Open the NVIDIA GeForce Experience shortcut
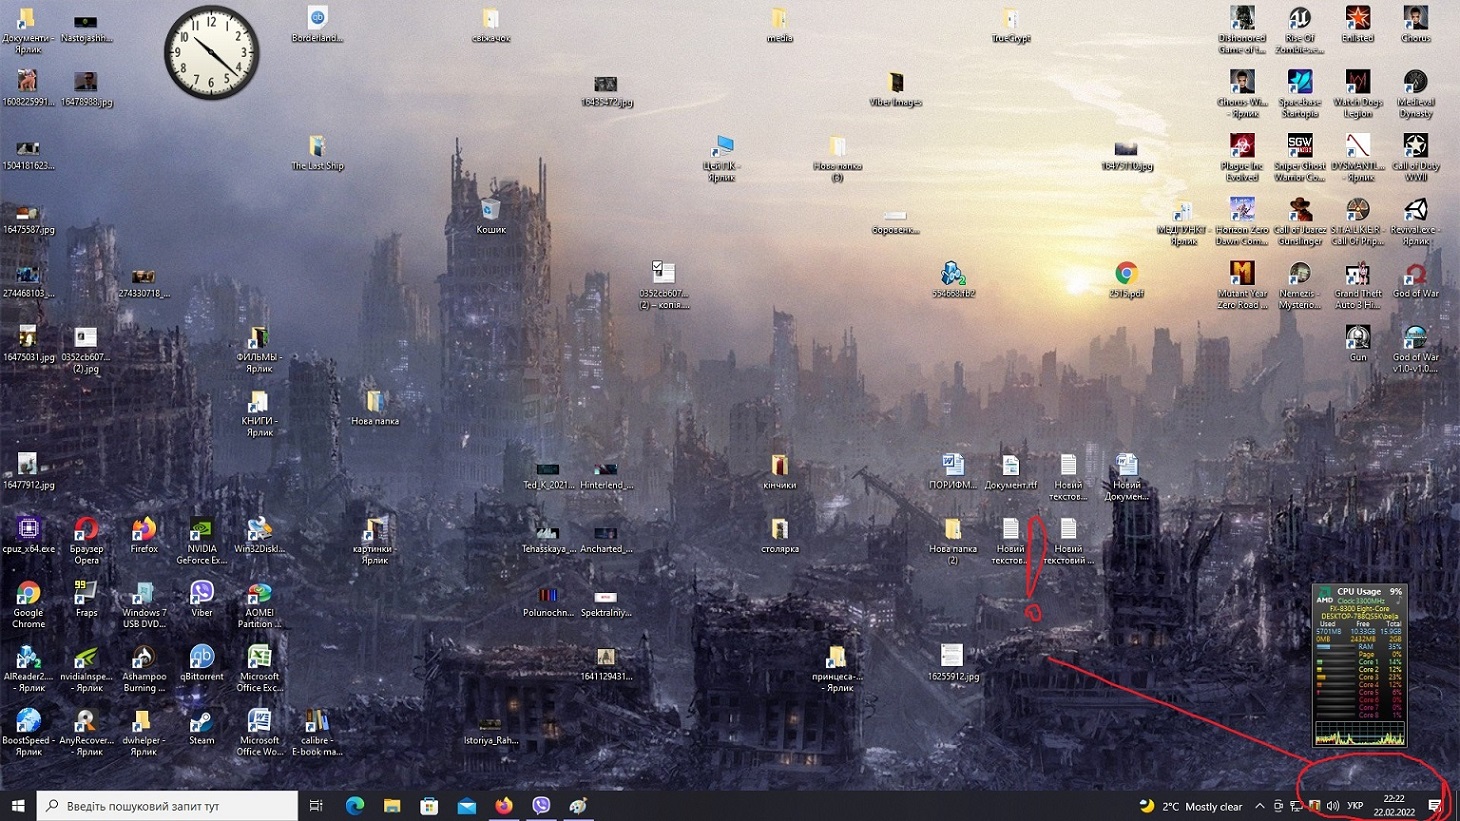 [x=202, y=541]
